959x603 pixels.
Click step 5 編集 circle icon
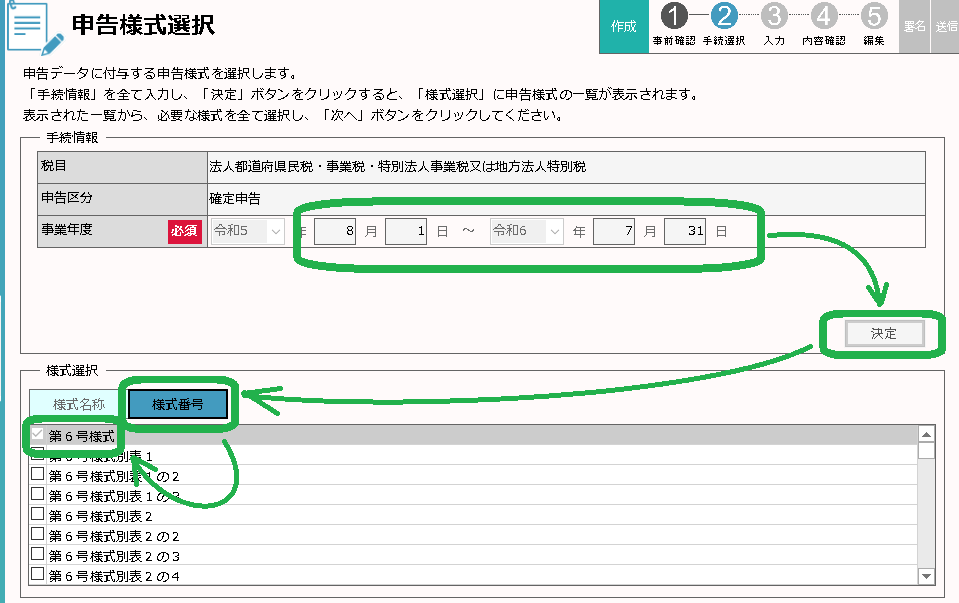(x=873, y=17)
